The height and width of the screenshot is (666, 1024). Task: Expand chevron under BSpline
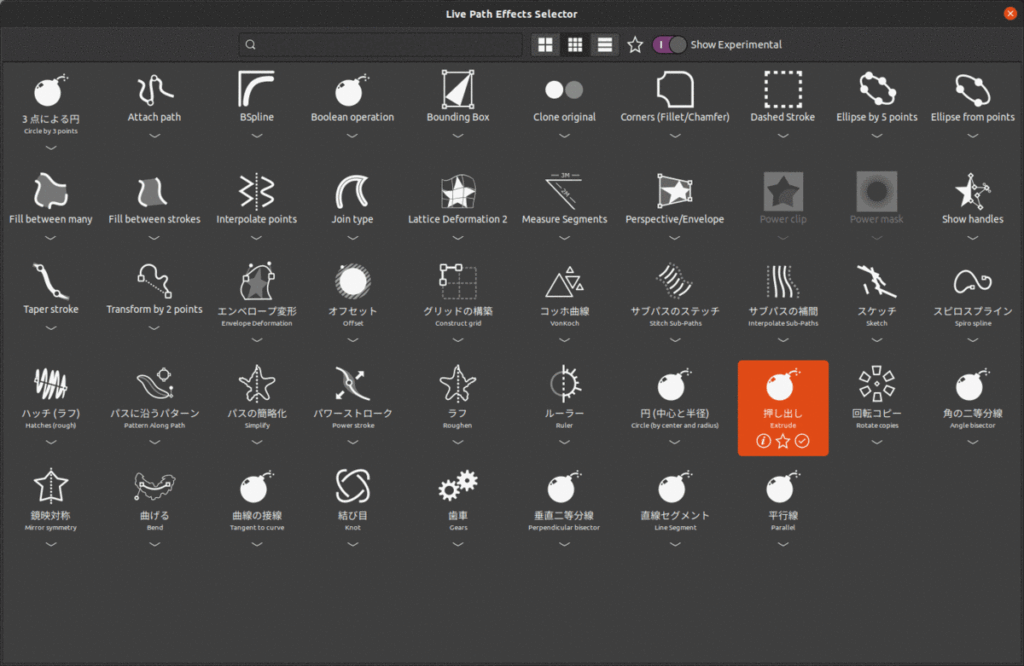[x=257, y=136]
